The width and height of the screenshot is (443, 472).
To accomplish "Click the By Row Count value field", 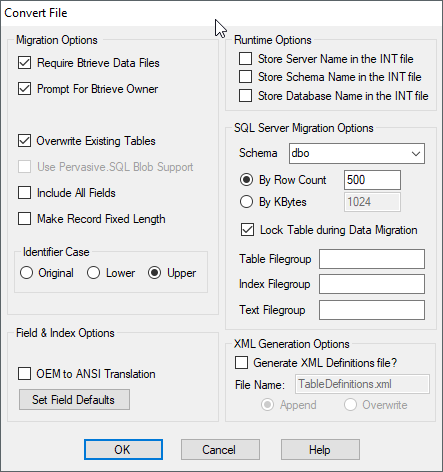I will 372,180.
